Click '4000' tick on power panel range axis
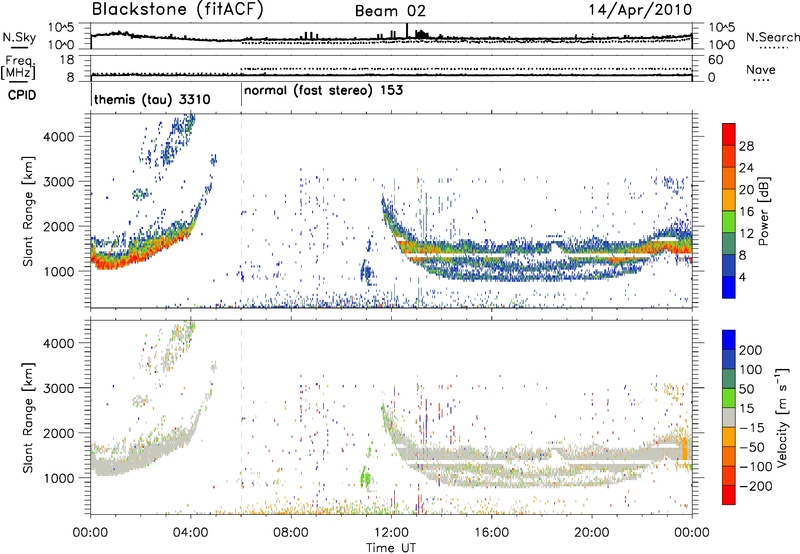Screen dimensions: 800x554 pos(59,137)
